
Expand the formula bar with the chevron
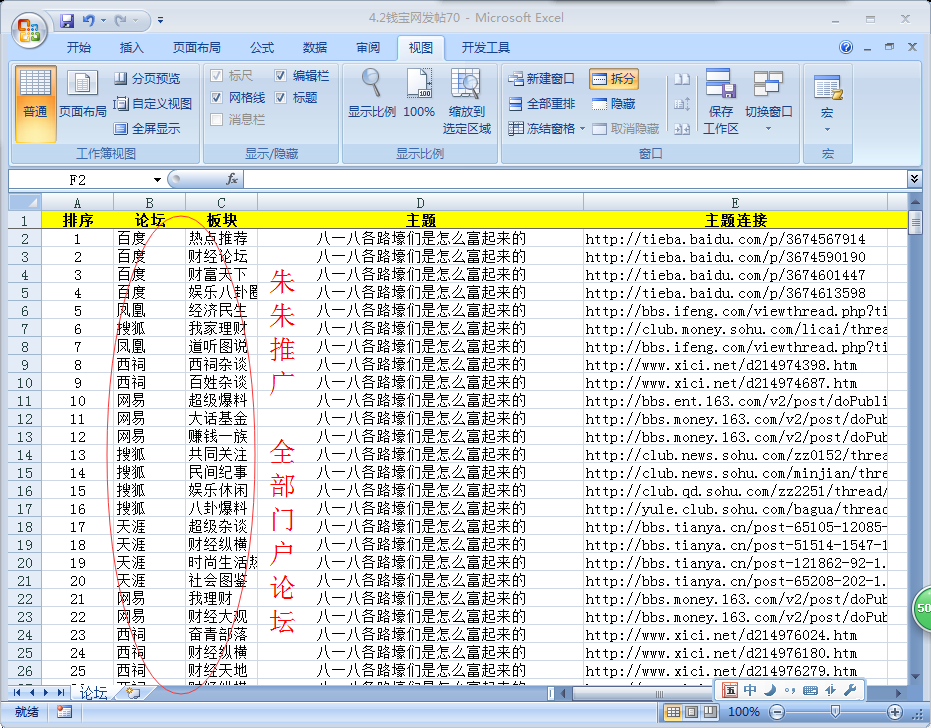[x=914, y=179]
